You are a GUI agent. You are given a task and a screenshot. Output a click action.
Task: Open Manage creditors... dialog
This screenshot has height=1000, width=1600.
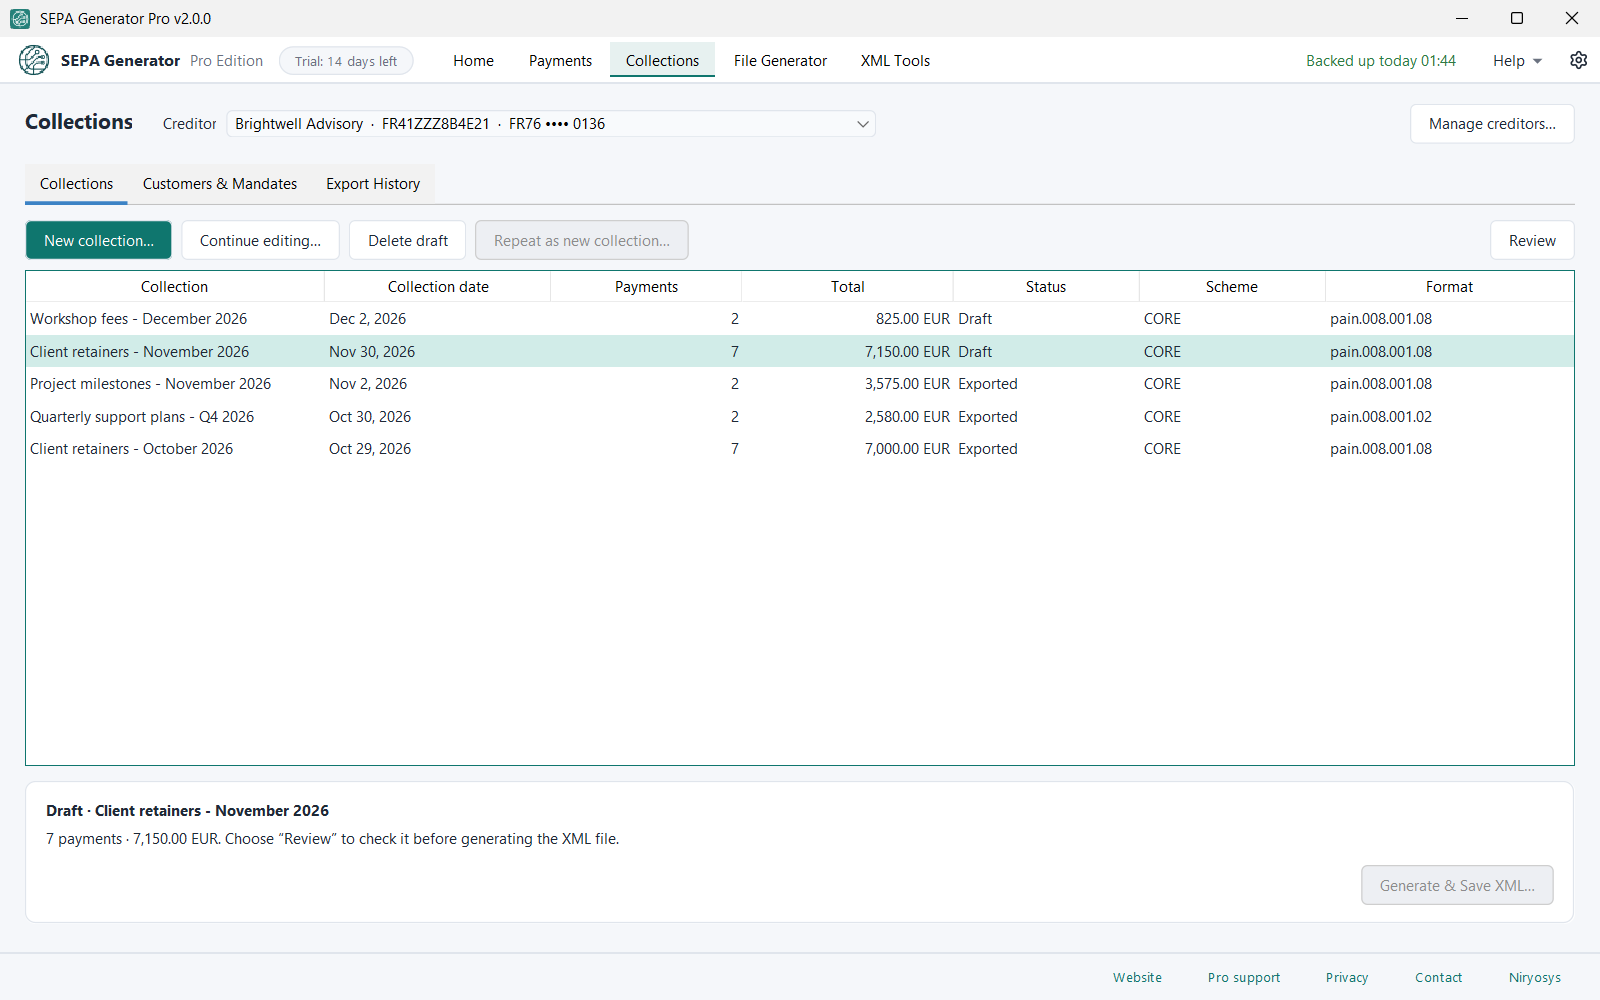click(1492, 124)
